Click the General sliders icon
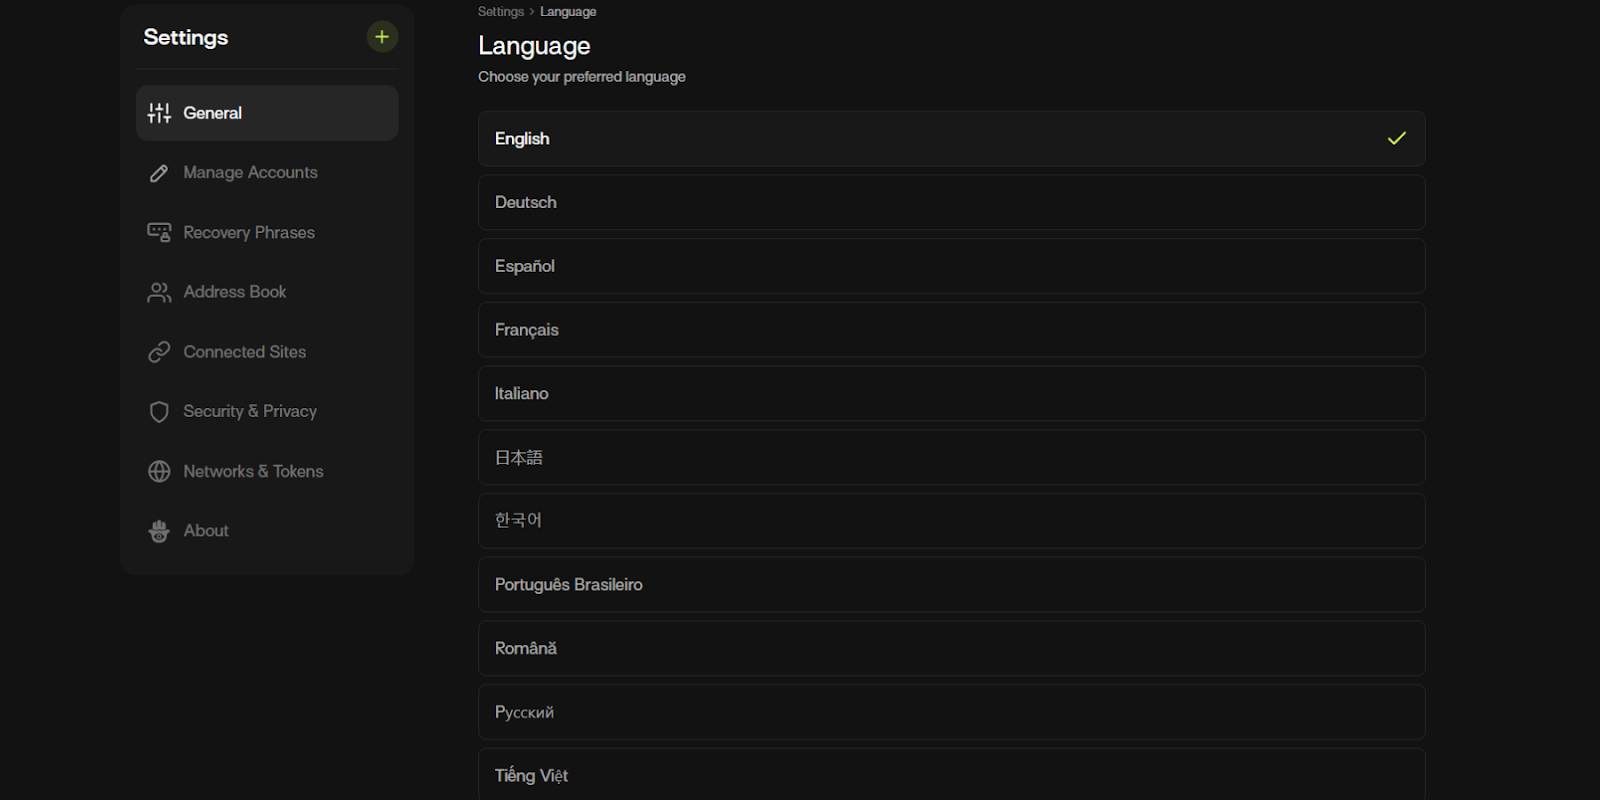This screenshot has height=800, width=1600. pos(159,113)
